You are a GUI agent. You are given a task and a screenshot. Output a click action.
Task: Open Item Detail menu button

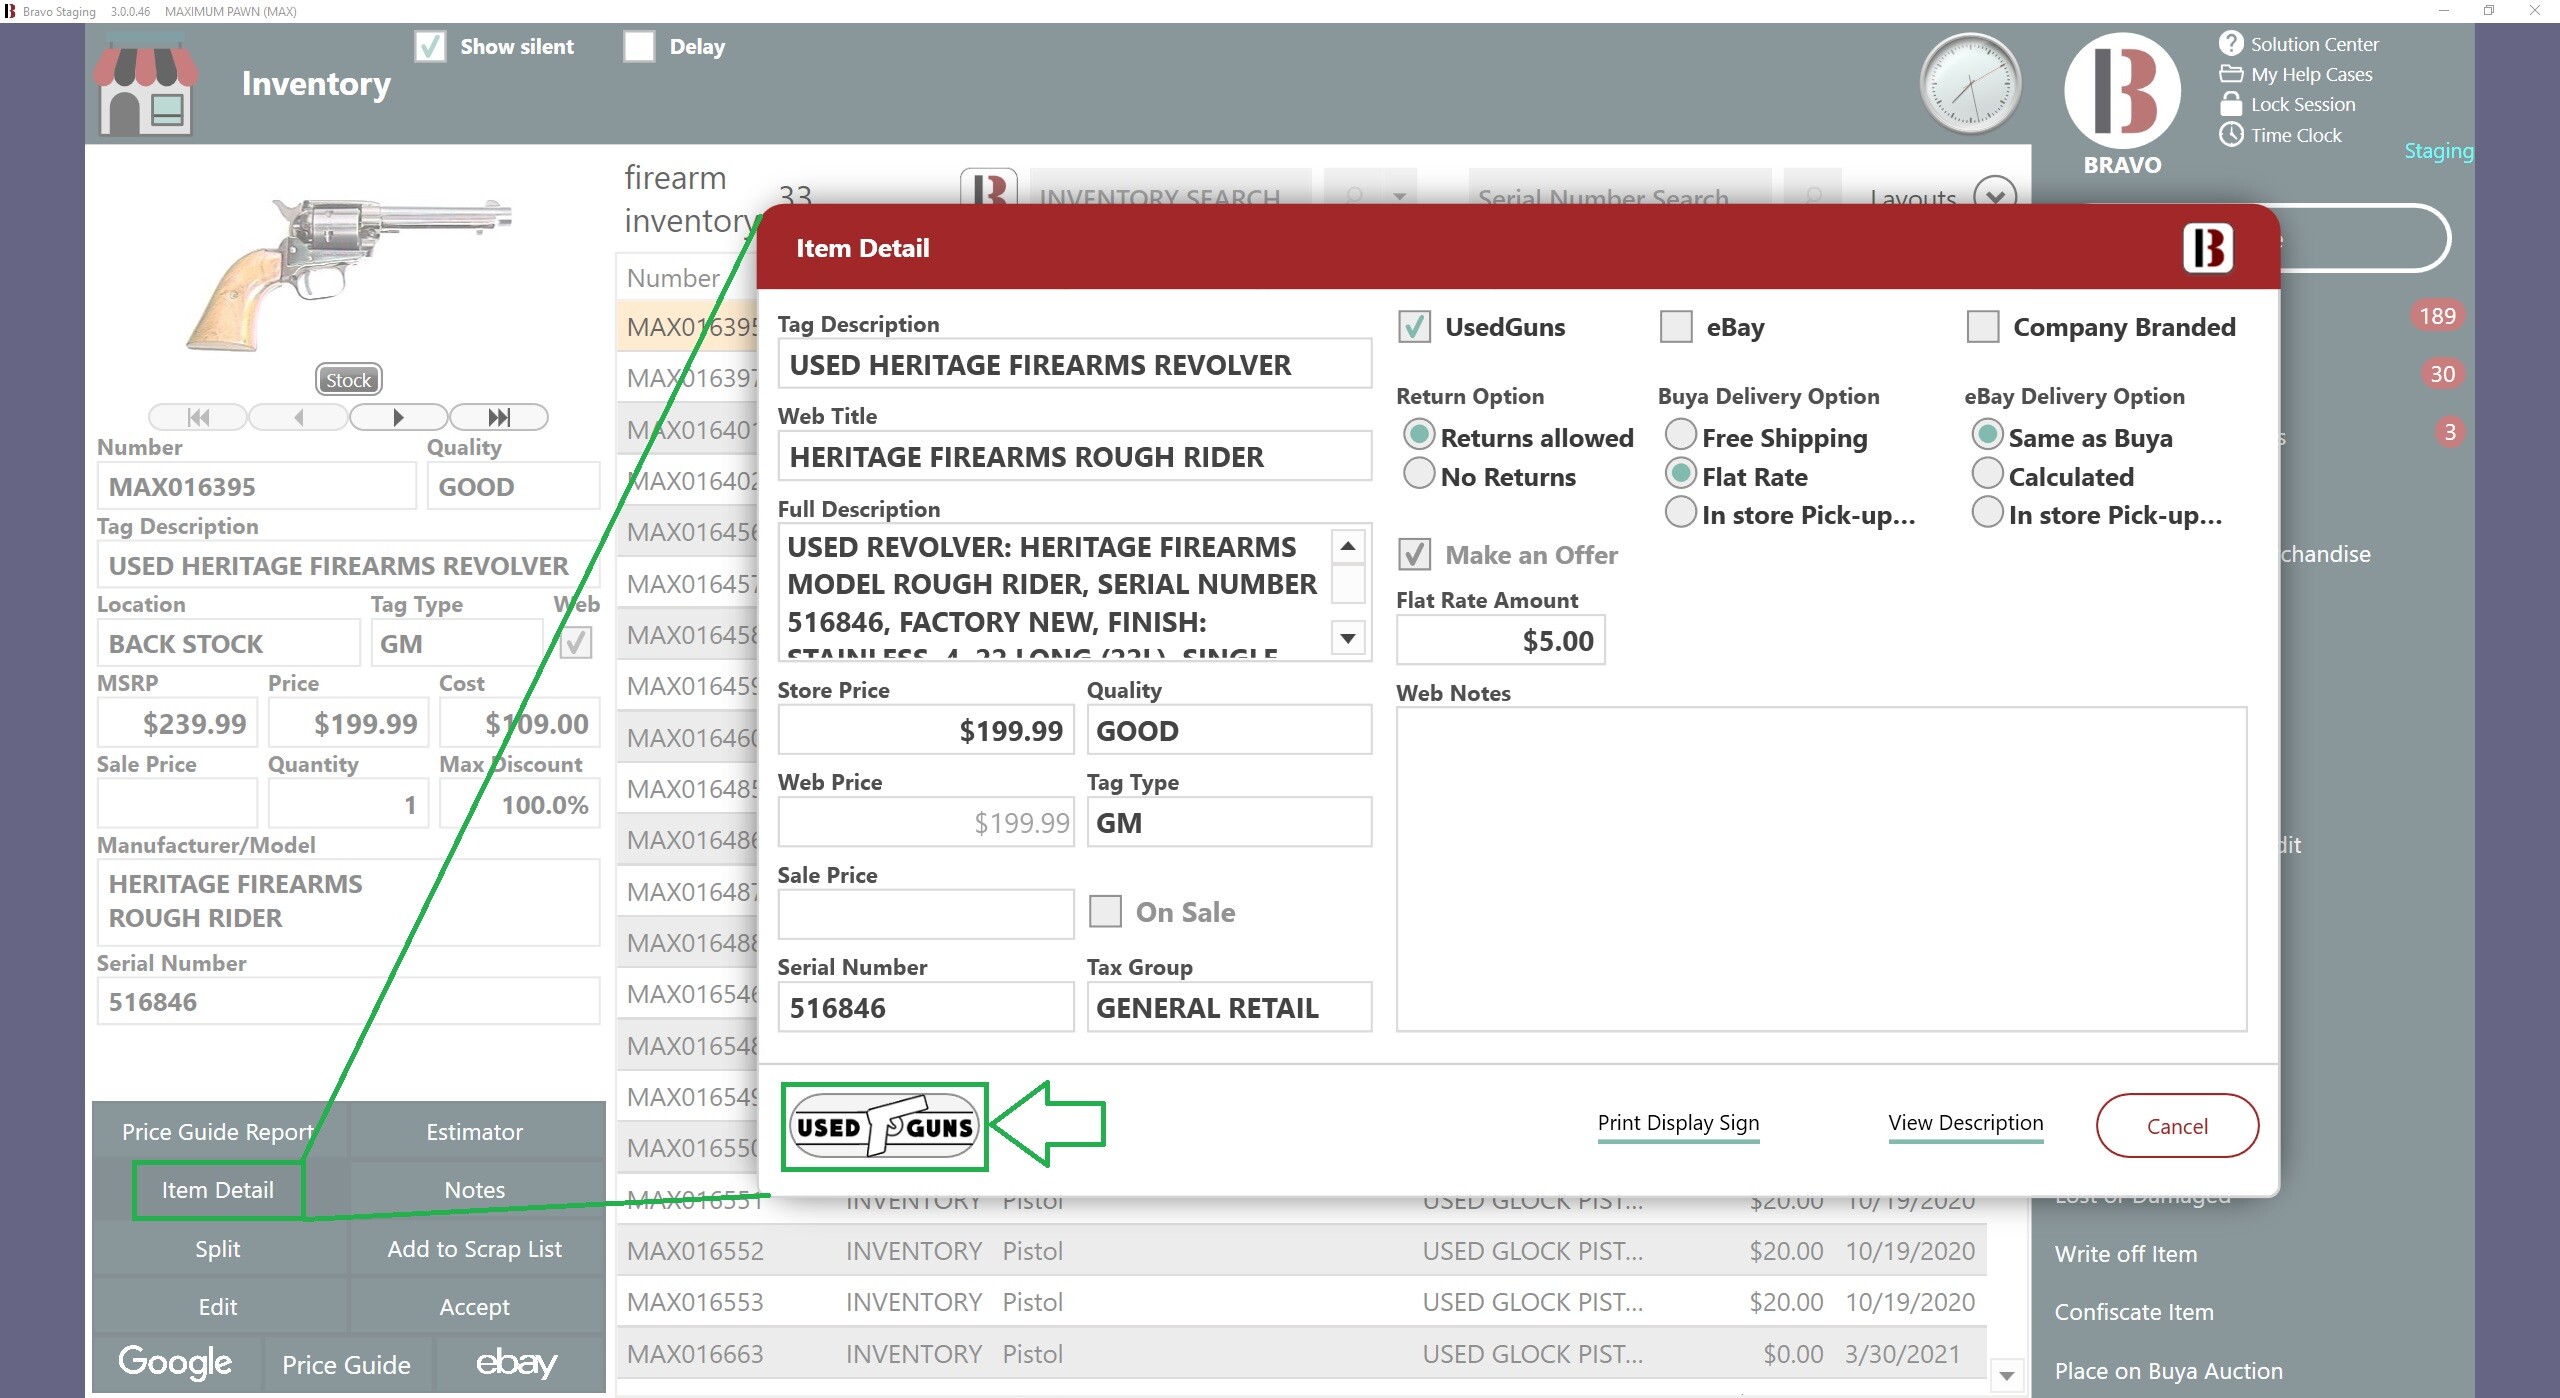coord(218,1189)
